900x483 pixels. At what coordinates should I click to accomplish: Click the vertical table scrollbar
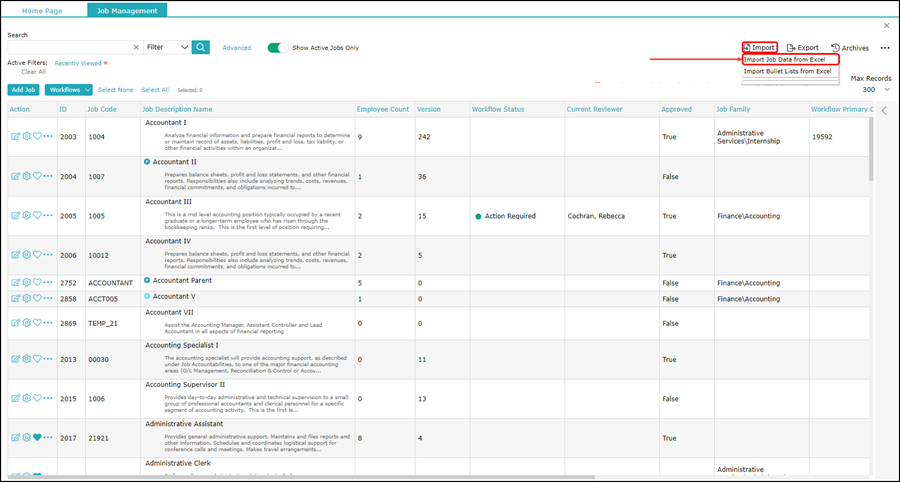871,149
